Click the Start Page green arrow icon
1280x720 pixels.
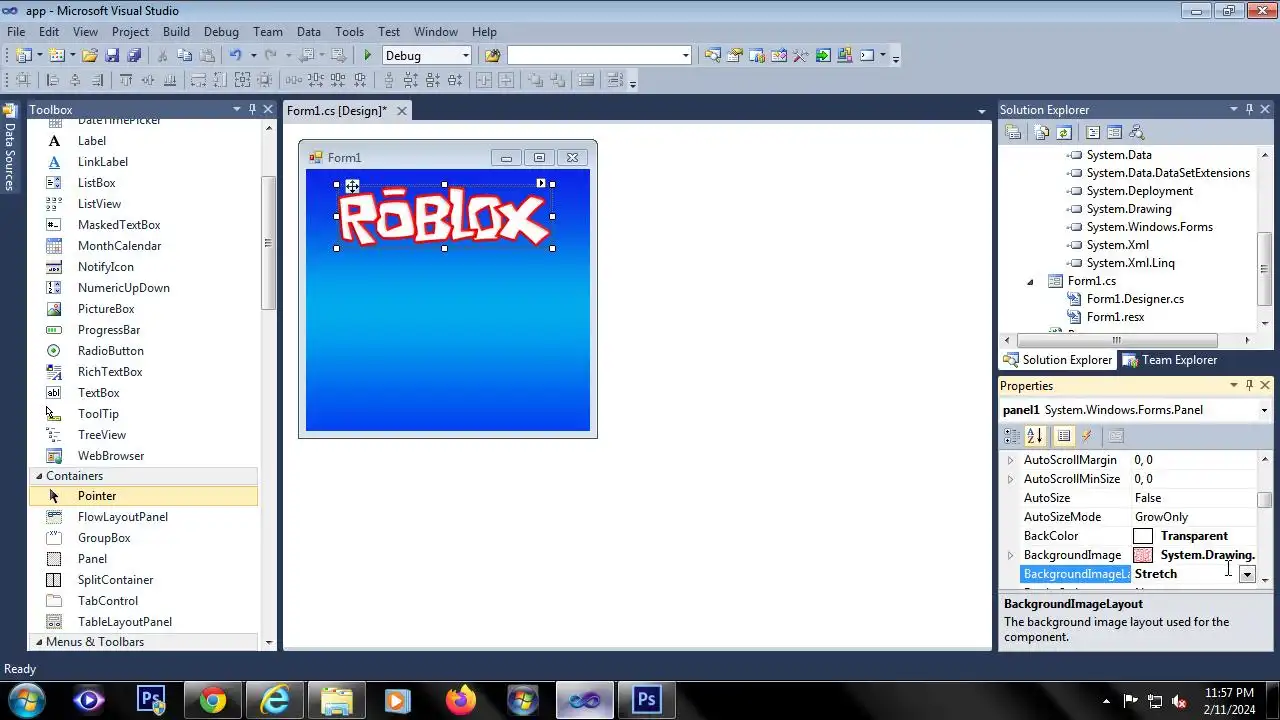click(823, 55)
